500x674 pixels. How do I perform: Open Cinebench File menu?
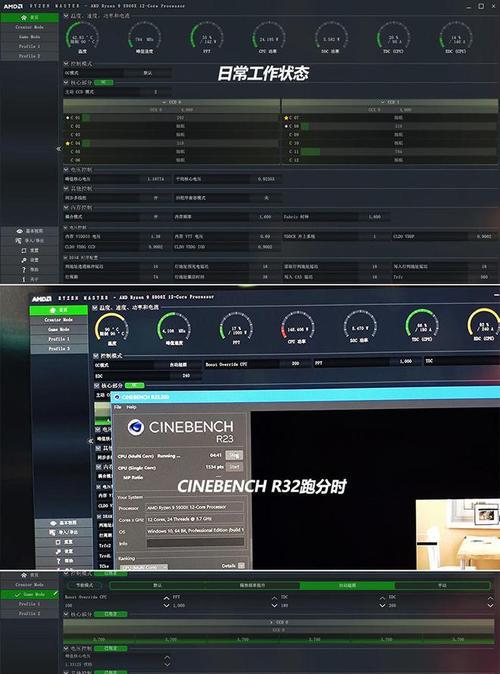tap(117, 407)
